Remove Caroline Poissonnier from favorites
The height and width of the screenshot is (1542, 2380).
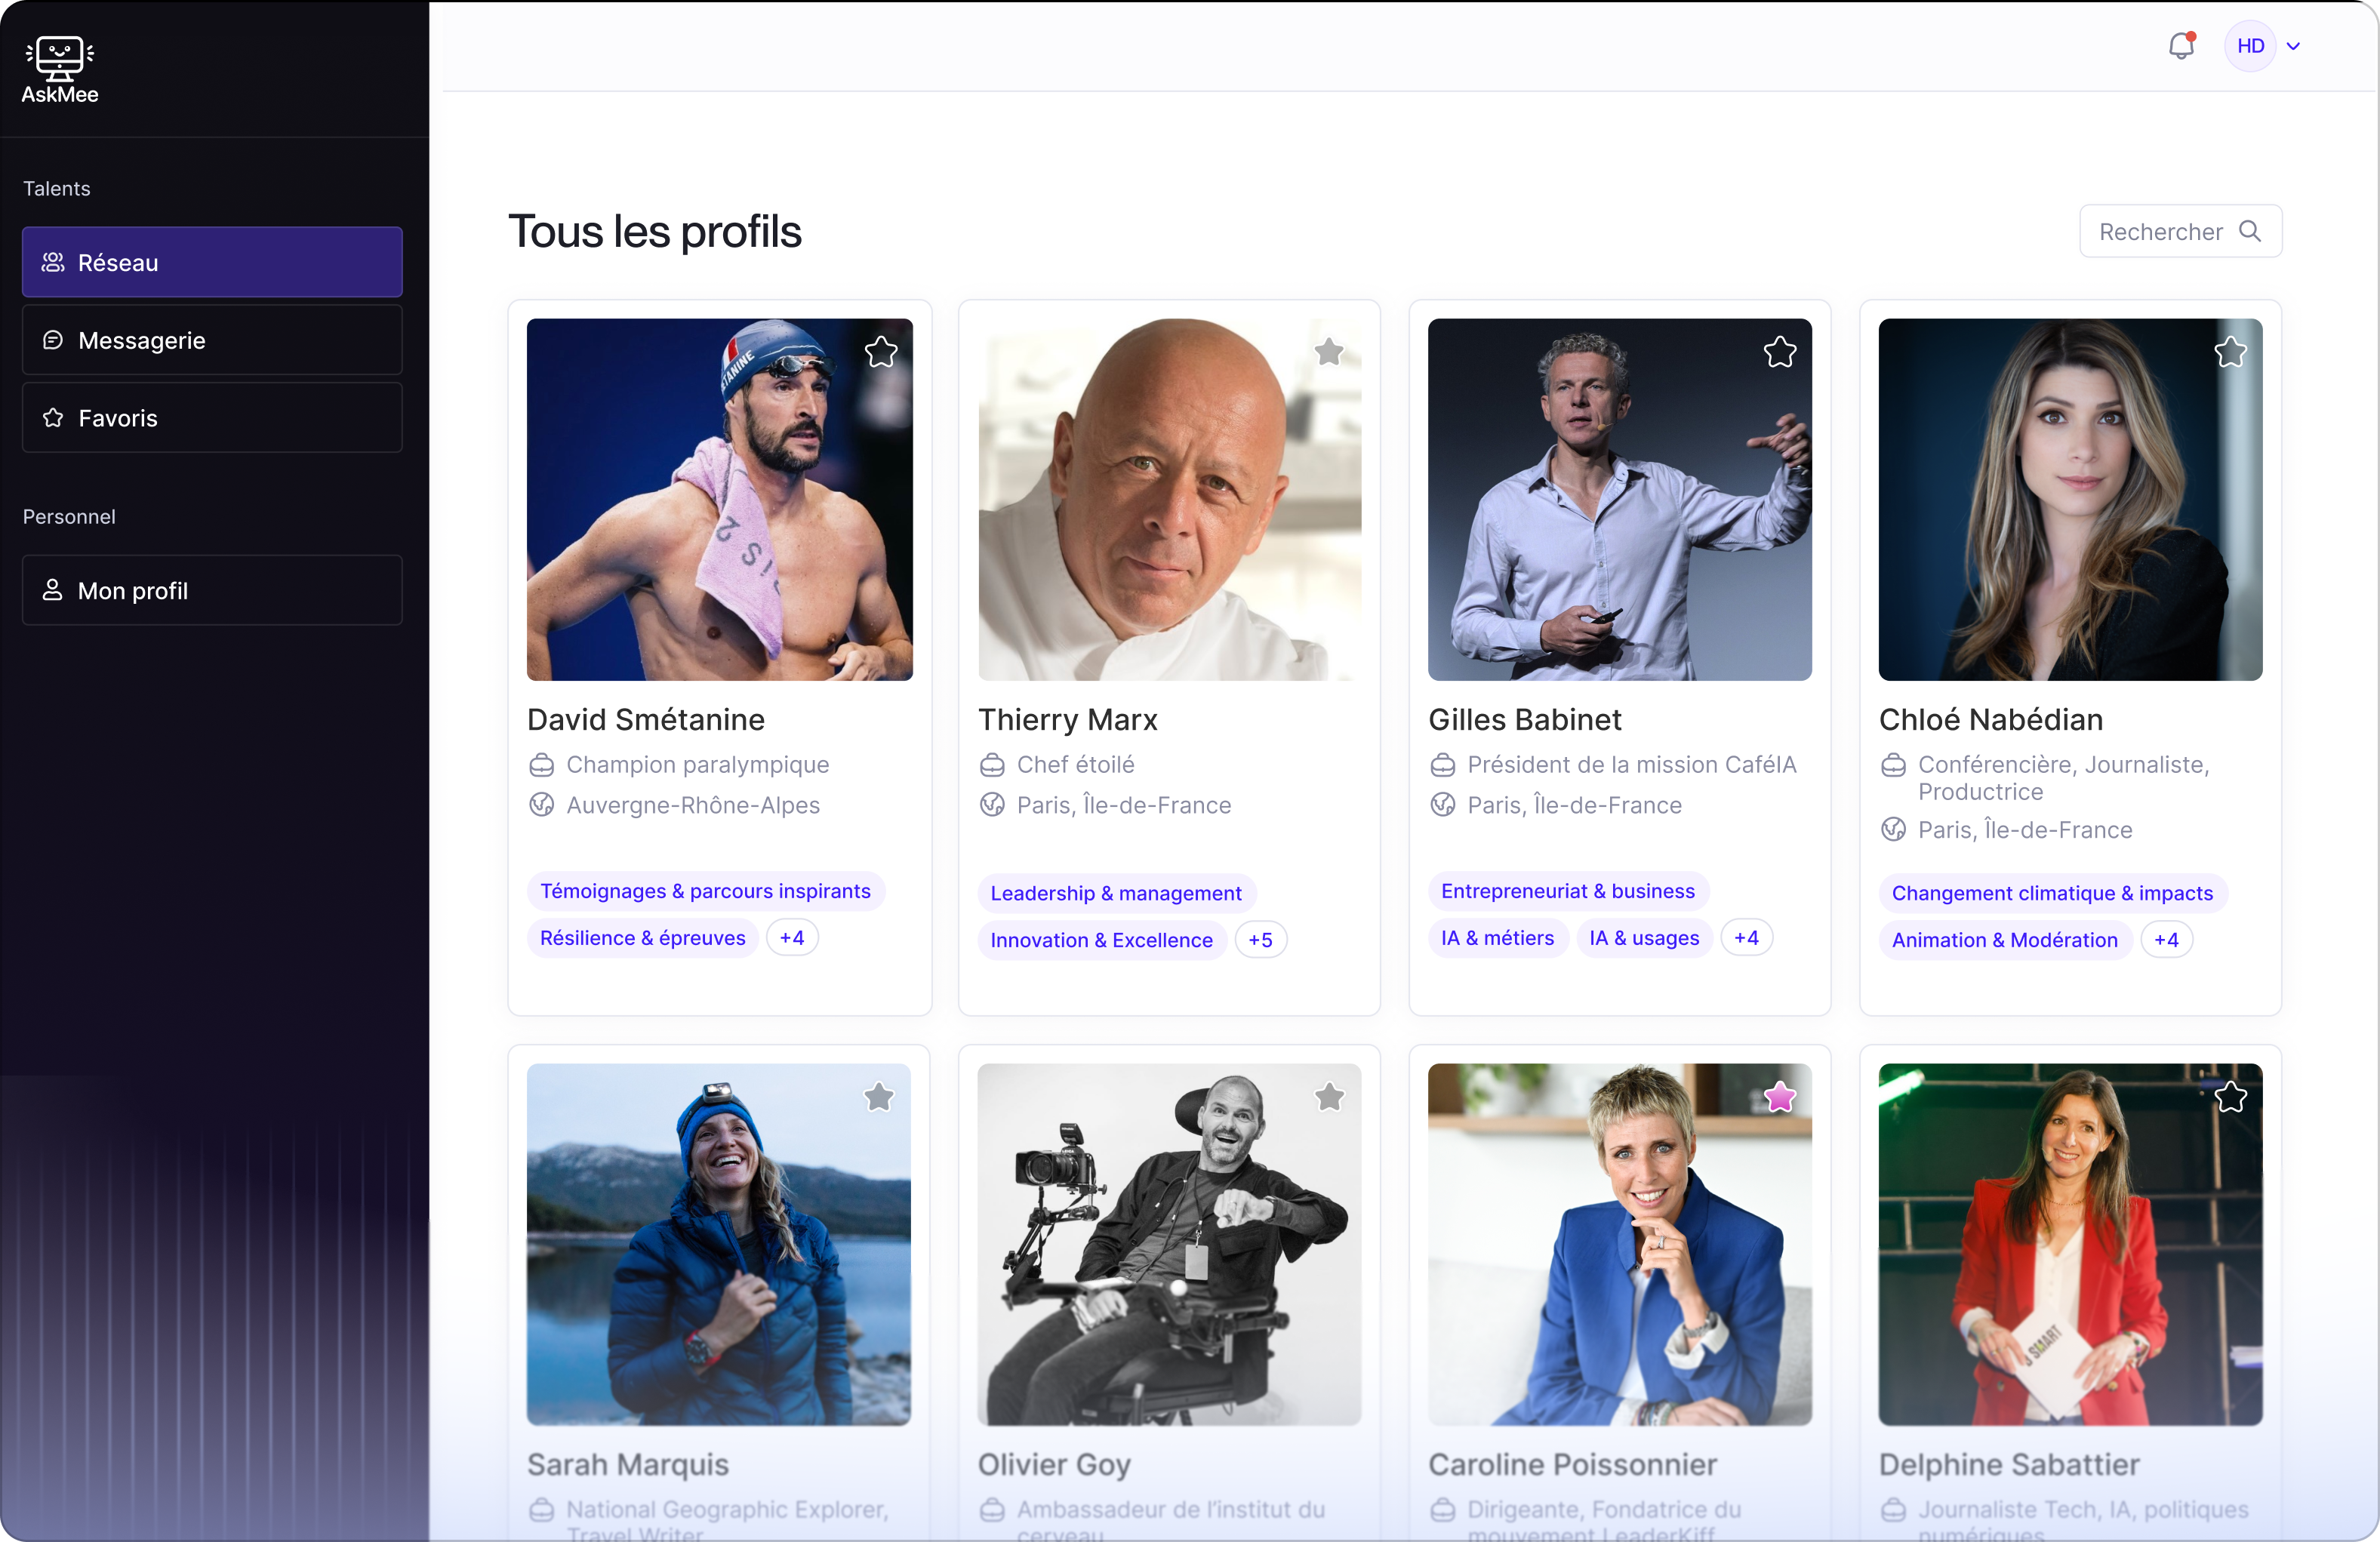(x=1779, y=1098)
